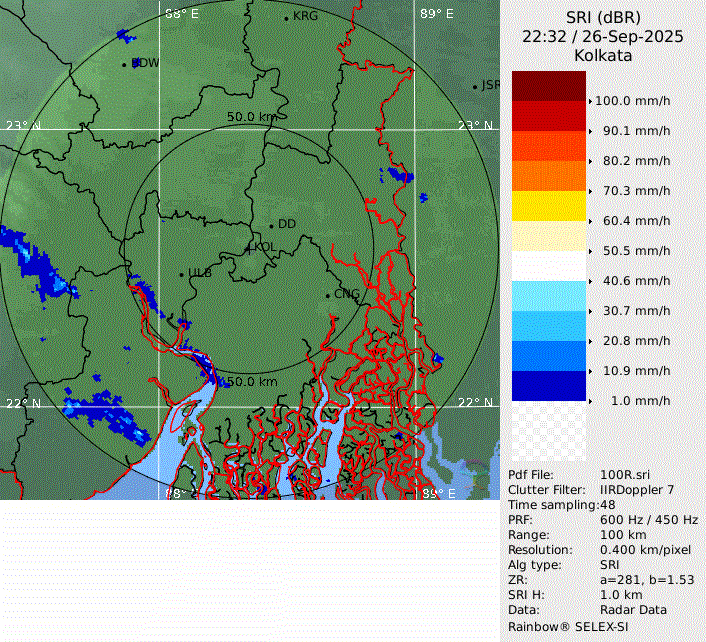Image resolution: width=706 pixels, height=642 pixels.
Task: Click the 50.0 km range ring label
Action: tap(251, 117)
